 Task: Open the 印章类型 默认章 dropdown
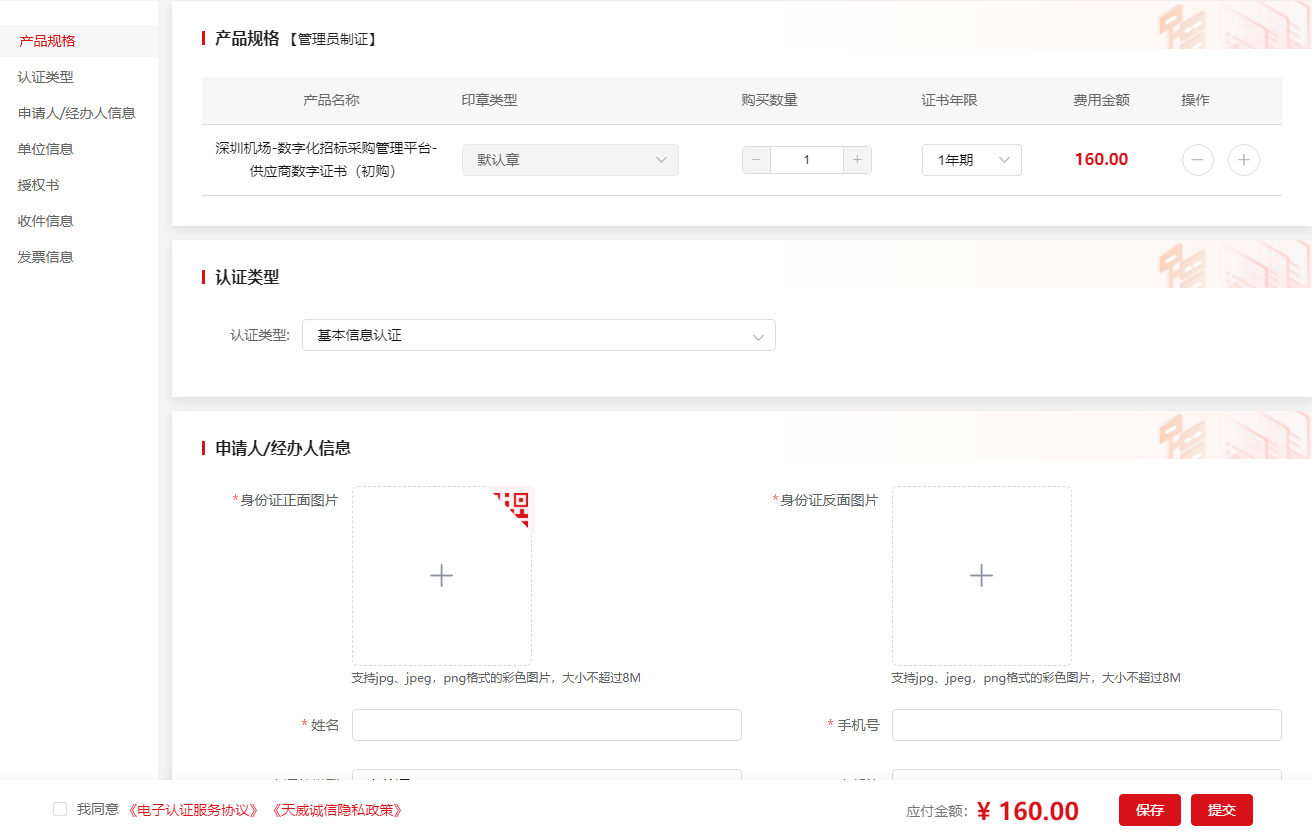570,160
